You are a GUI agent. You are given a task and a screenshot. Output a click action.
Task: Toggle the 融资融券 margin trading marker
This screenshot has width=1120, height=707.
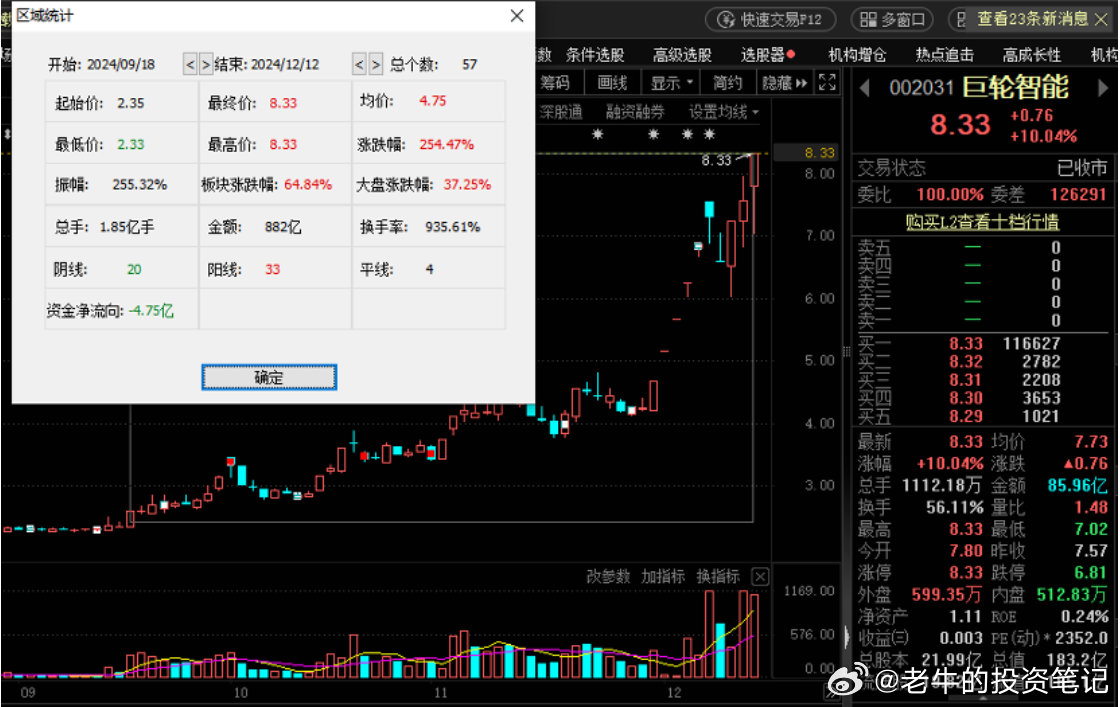tap(636, 111)
